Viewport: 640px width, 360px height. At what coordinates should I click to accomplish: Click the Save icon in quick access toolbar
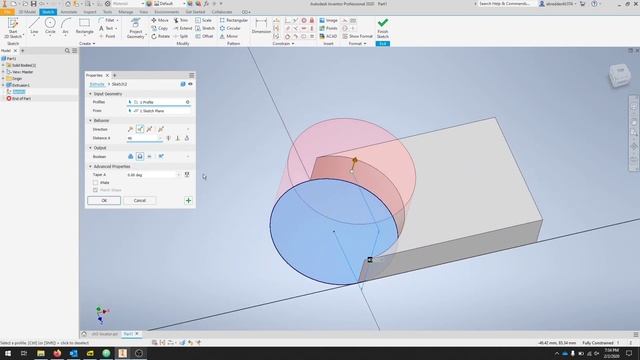click(33, 4)
